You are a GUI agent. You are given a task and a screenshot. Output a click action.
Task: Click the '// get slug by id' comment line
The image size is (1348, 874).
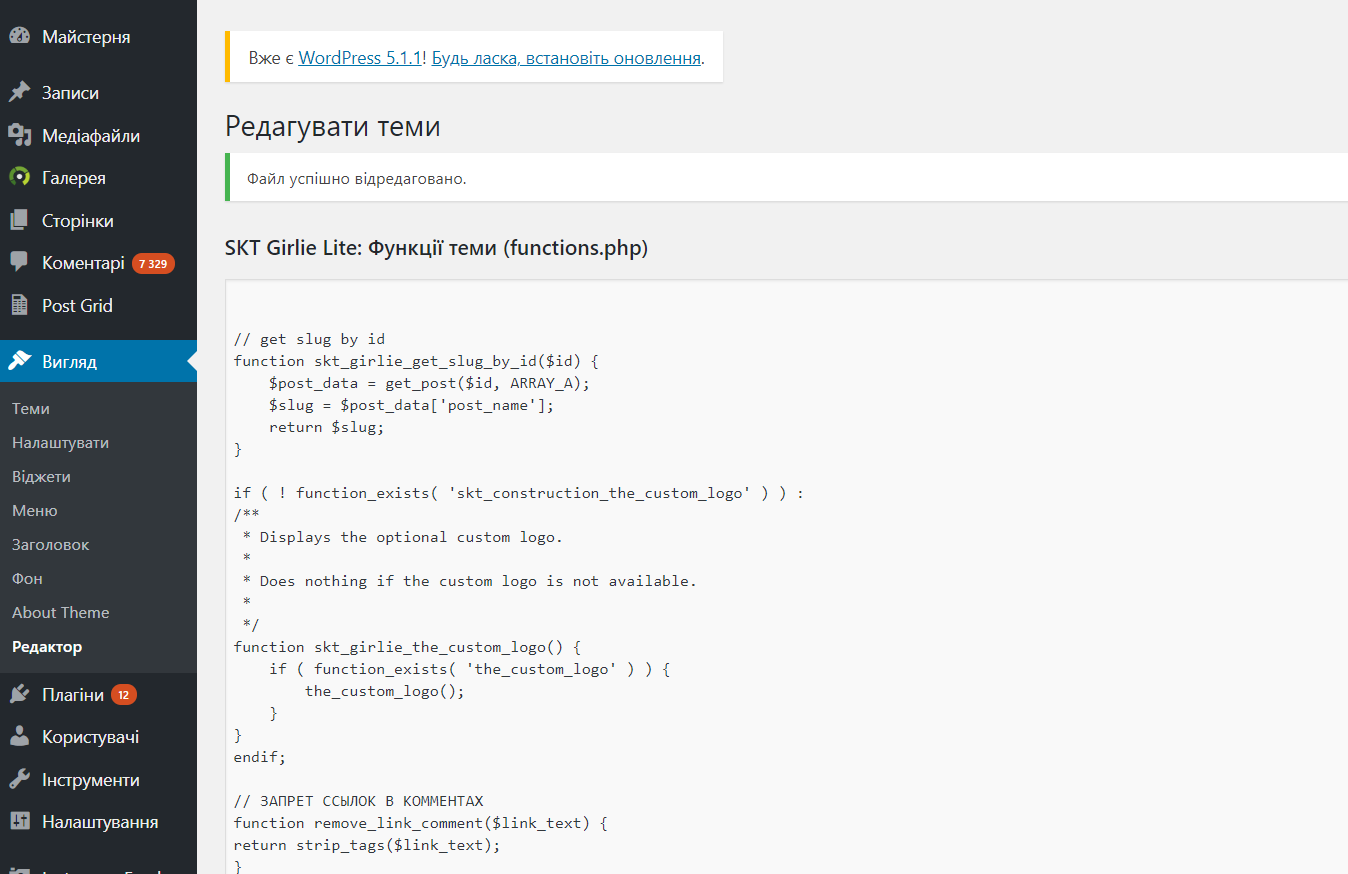click(309, 339)
